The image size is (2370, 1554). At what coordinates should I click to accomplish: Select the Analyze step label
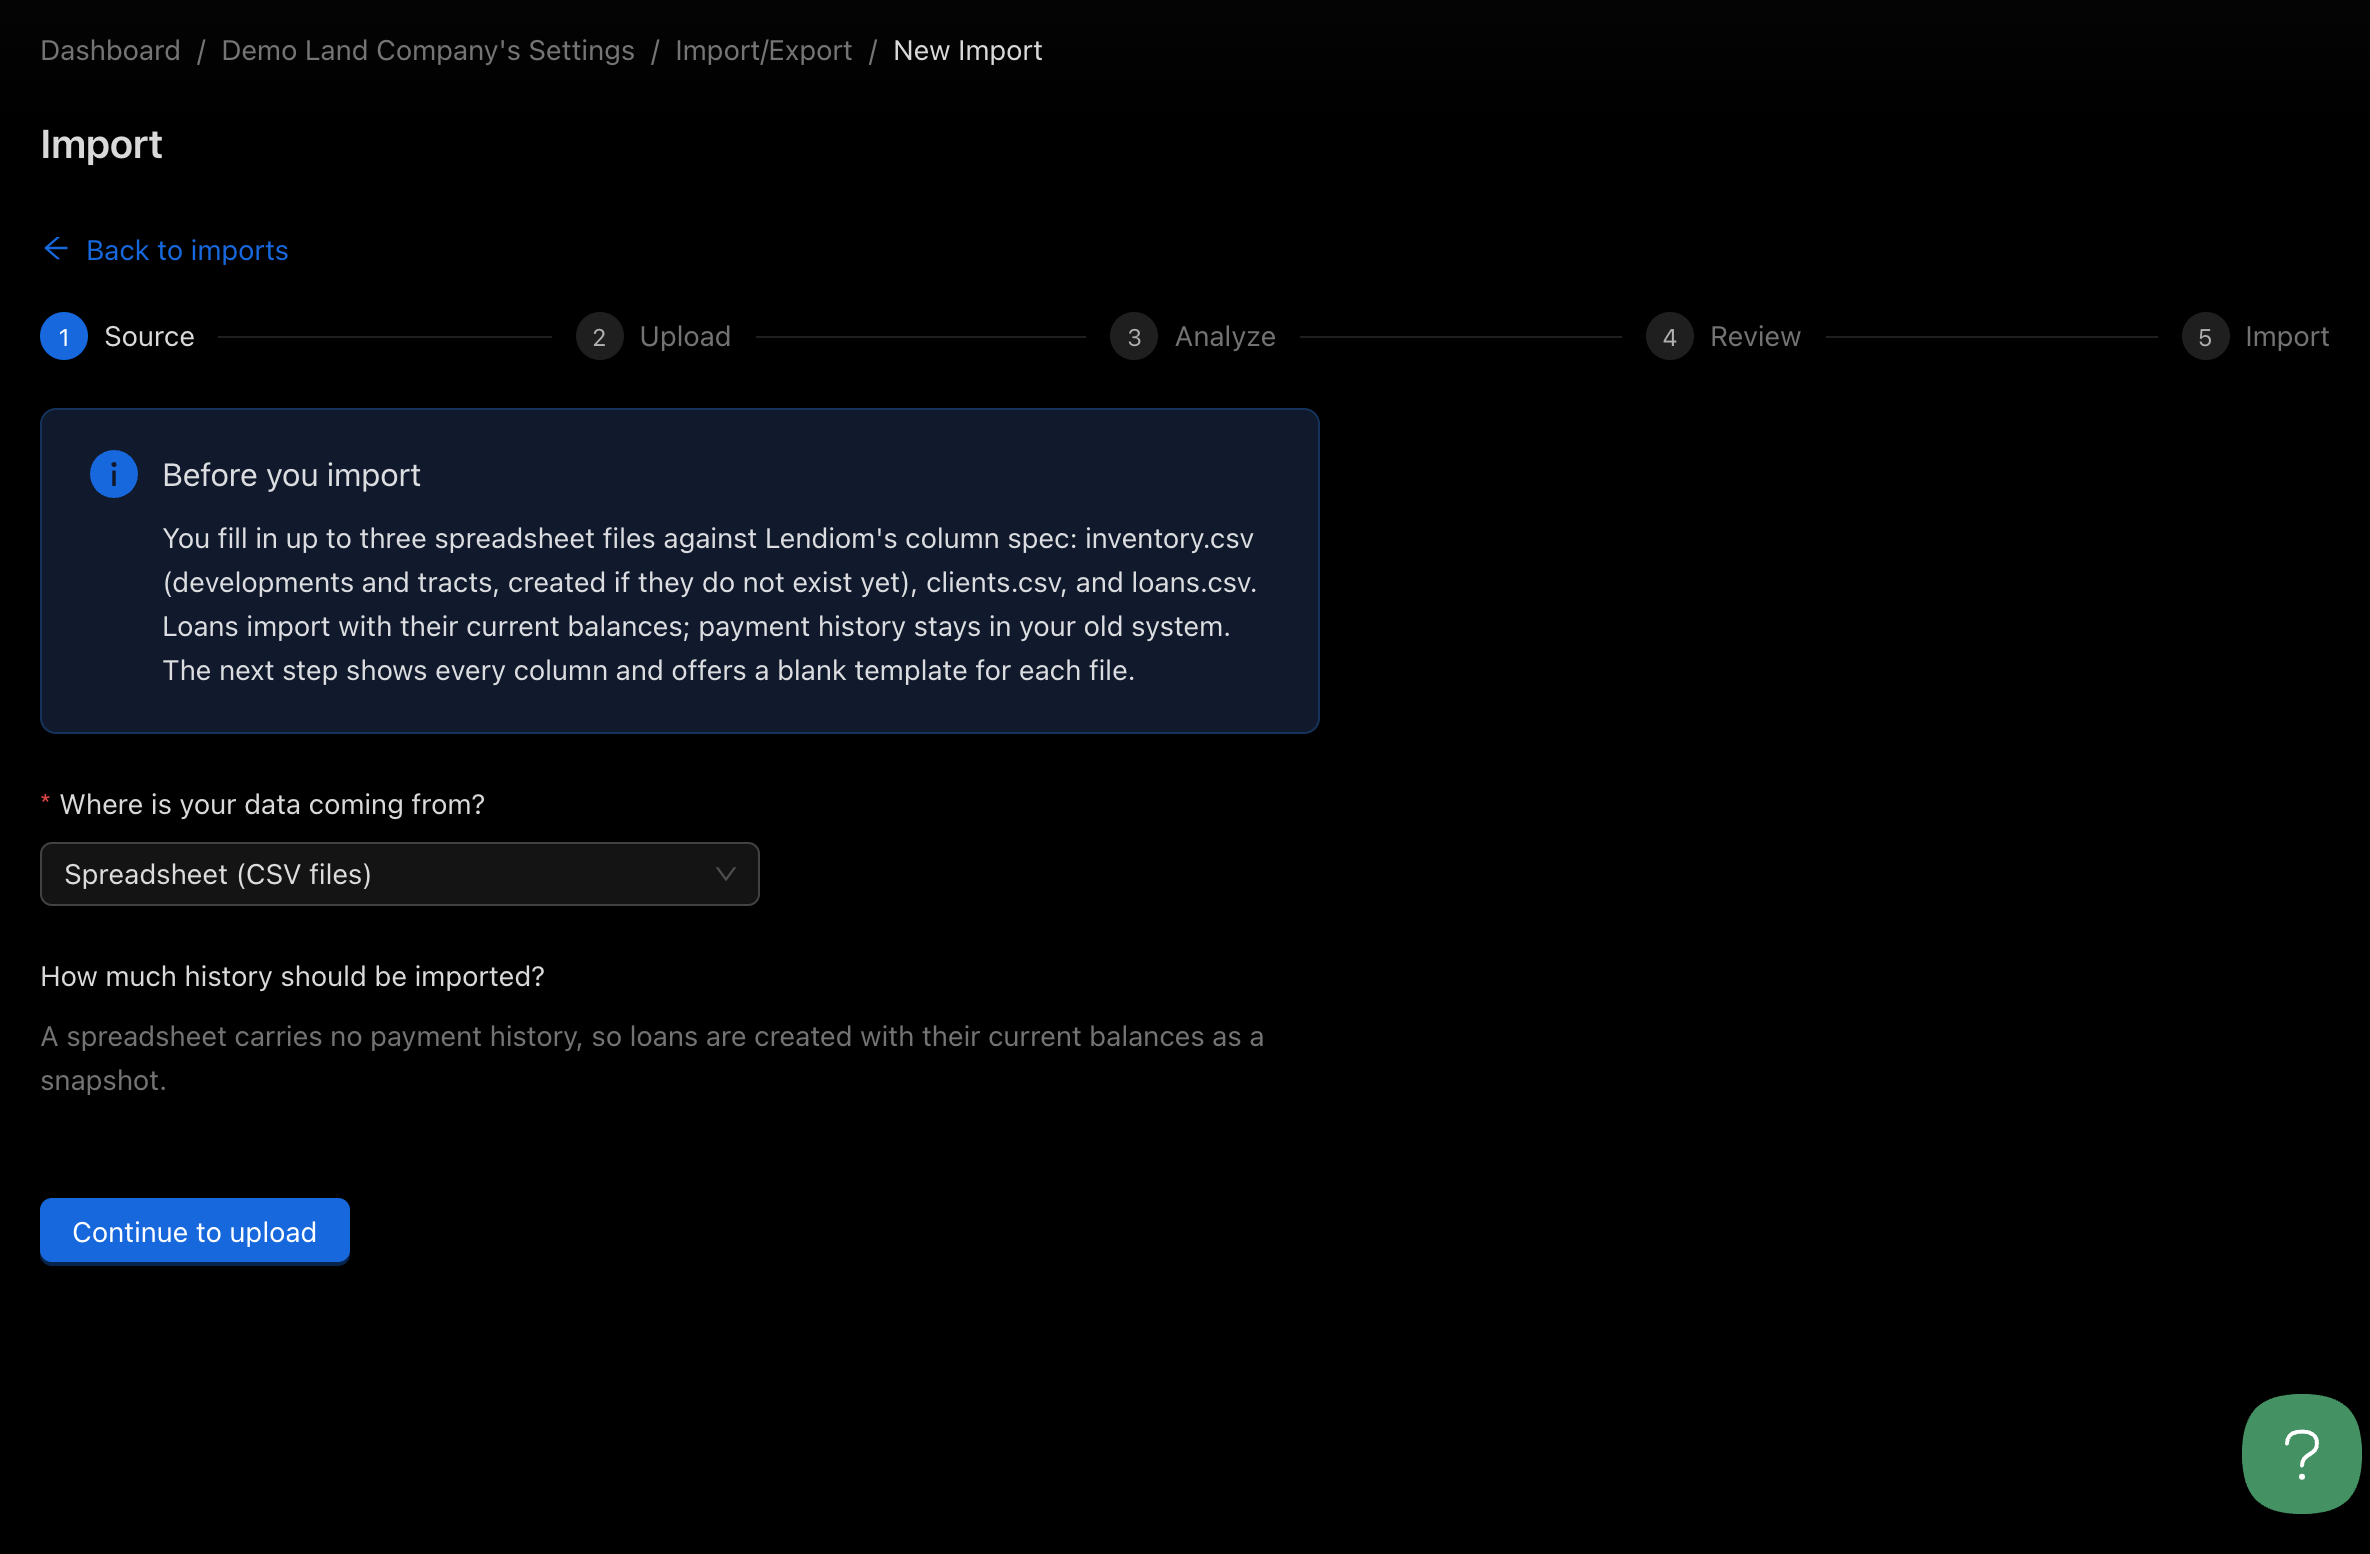1225,336
